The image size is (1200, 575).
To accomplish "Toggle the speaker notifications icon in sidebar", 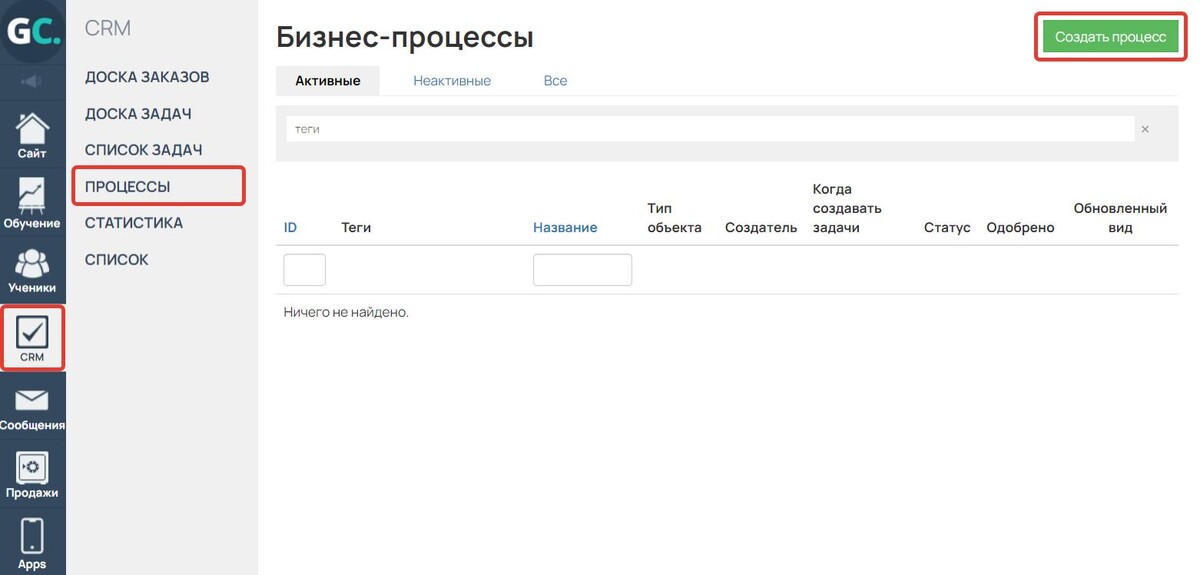I will tap(32, 81).
